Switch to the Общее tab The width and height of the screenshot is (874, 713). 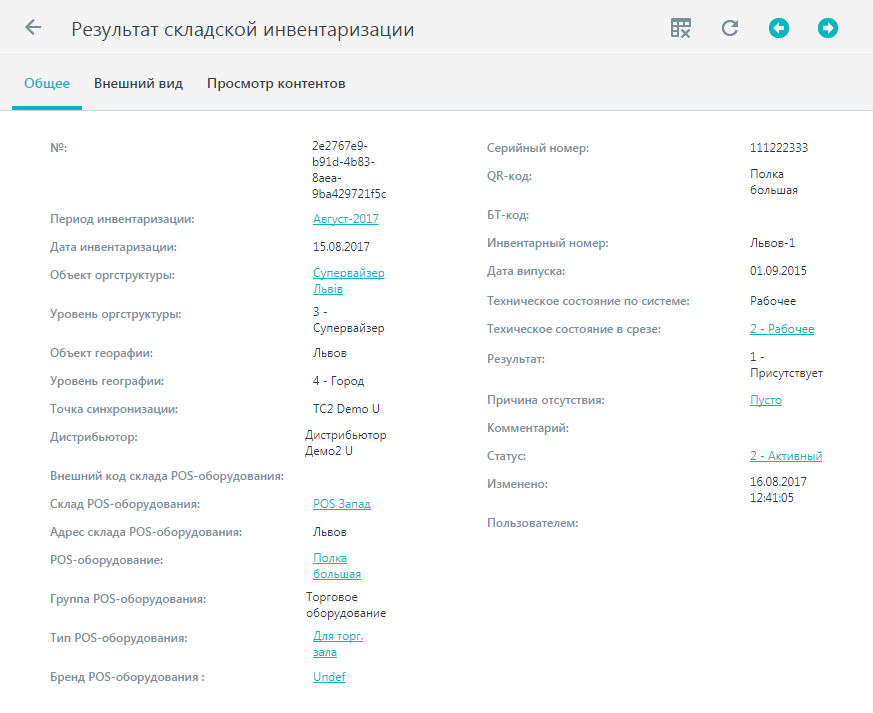(47, 84)
